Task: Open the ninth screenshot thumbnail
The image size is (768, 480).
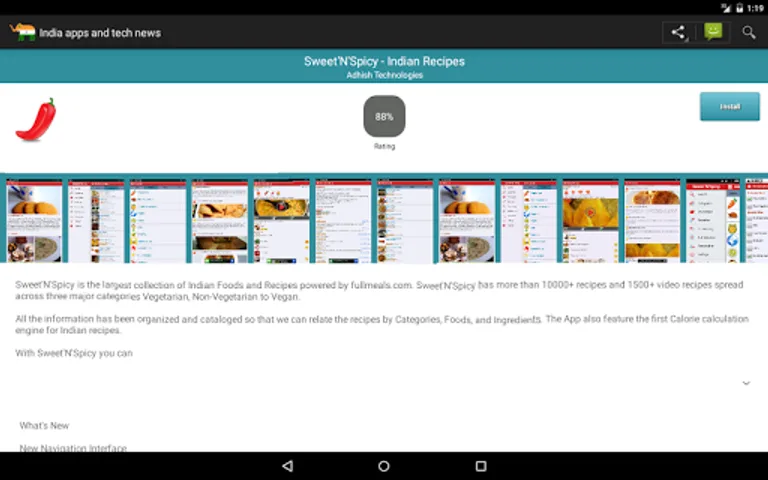Action: point(528,221)
